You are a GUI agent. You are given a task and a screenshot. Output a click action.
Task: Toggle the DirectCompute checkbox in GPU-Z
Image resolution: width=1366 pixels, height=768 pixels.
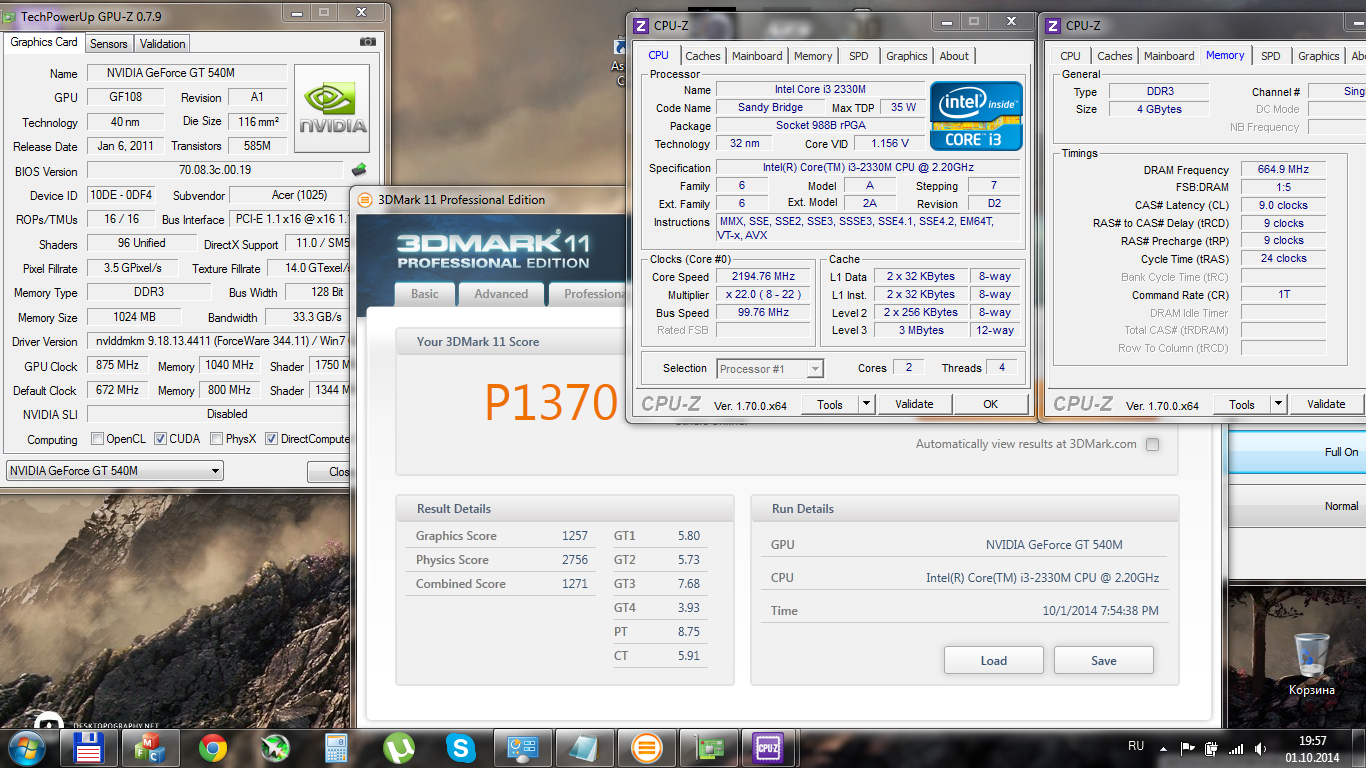click(x=271, y=439)
